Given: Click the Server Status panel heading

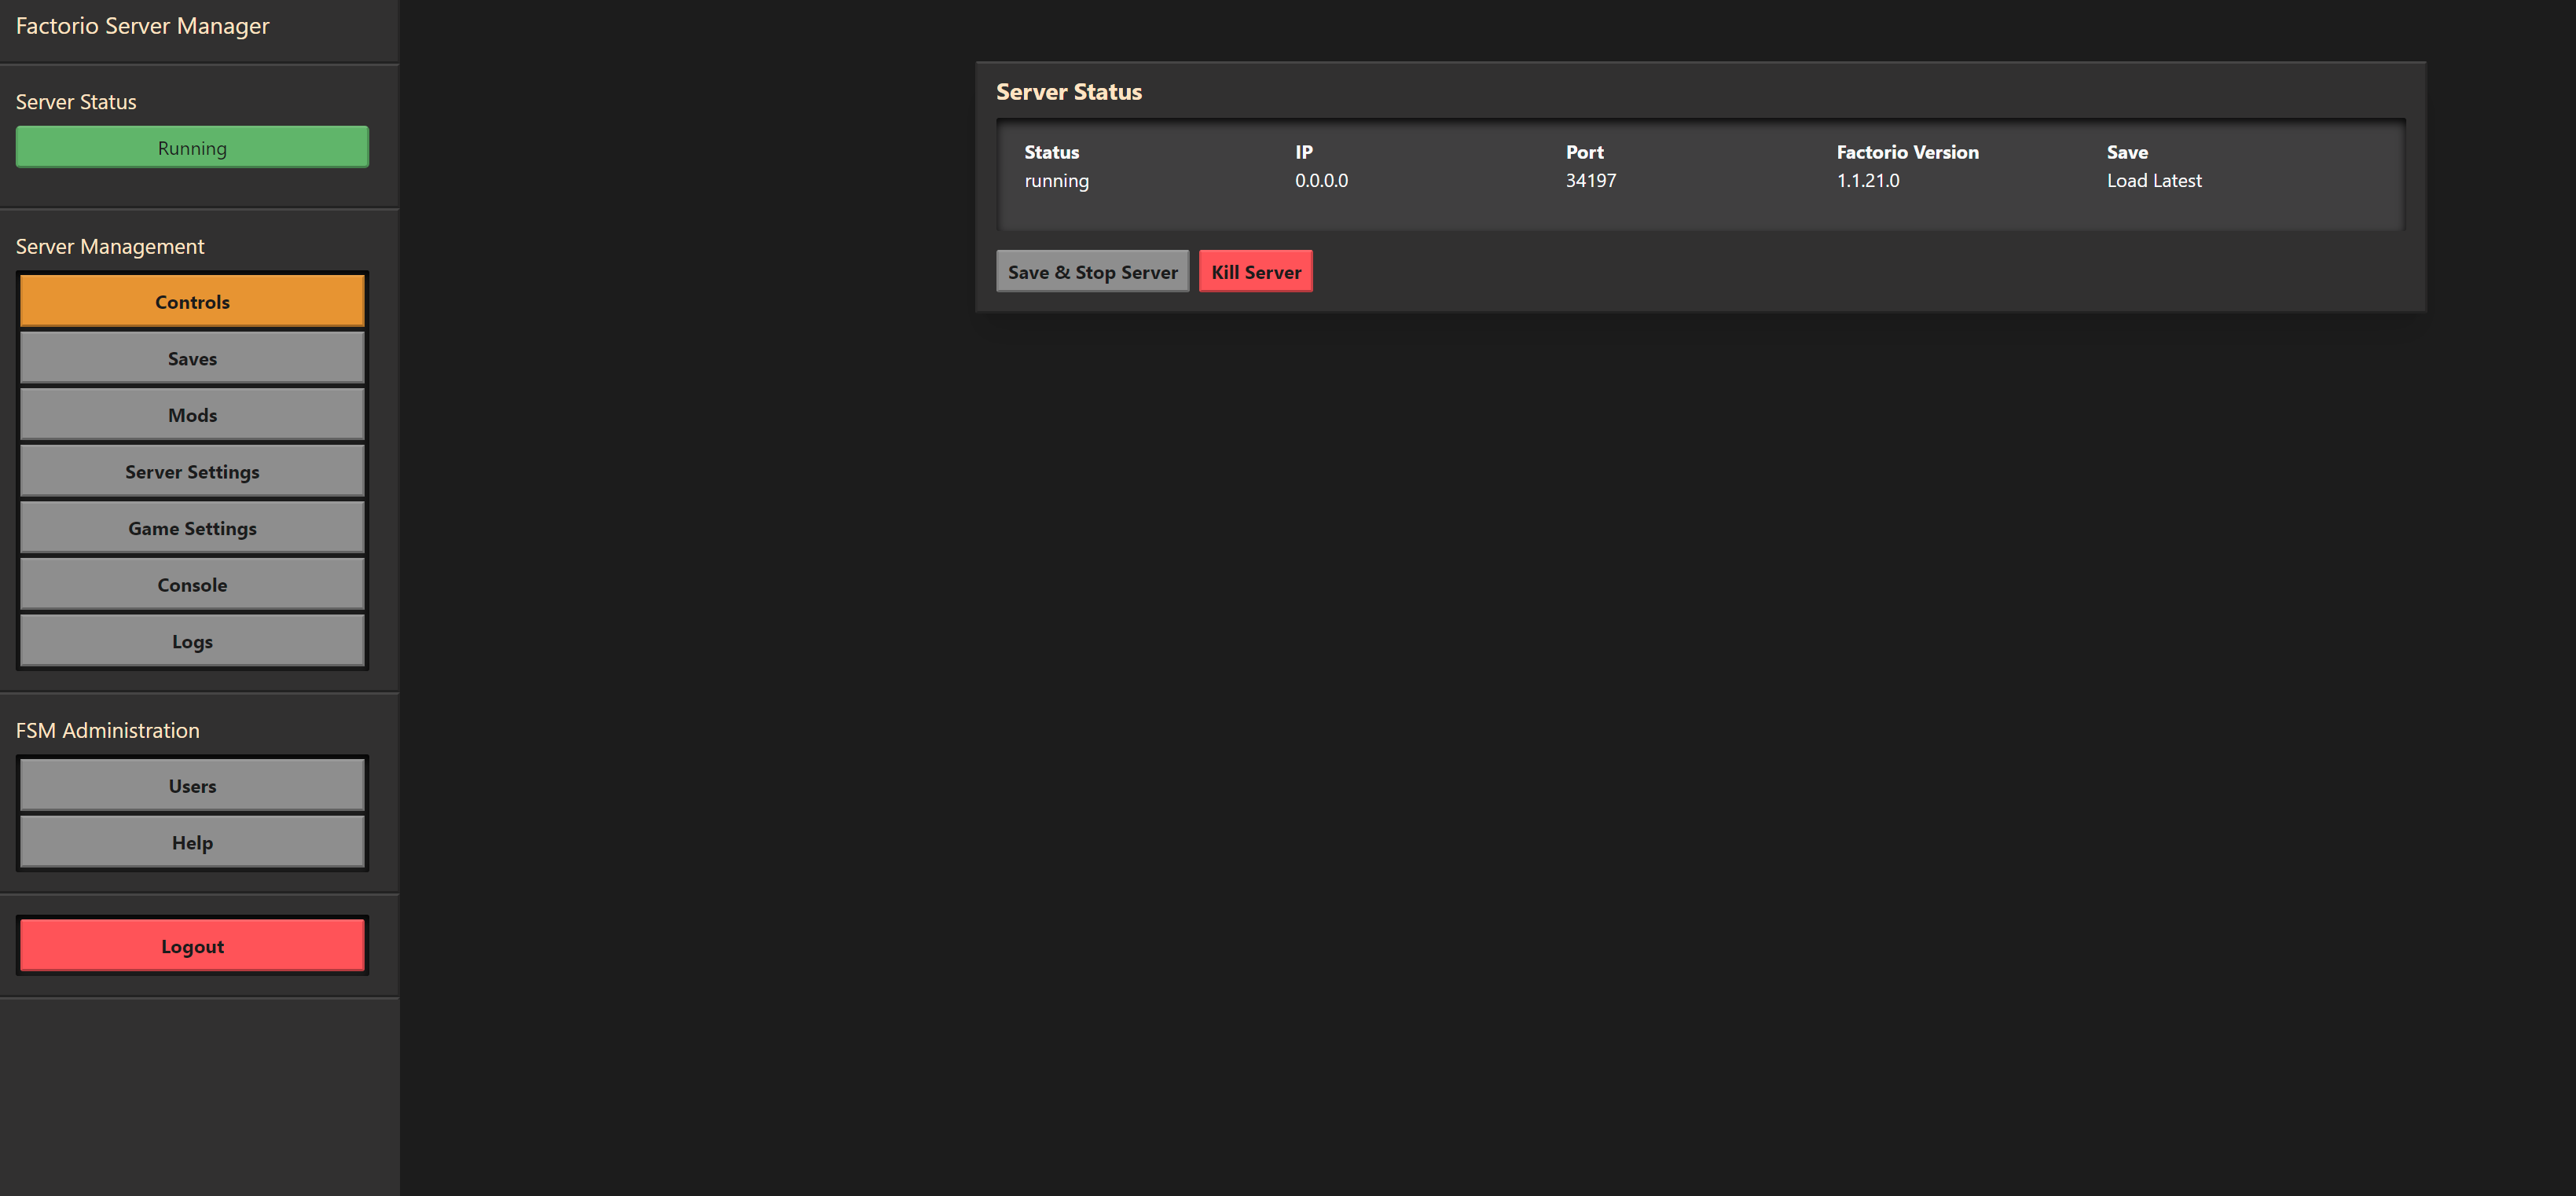Looking at the screenshot, I should [1068, 92].
